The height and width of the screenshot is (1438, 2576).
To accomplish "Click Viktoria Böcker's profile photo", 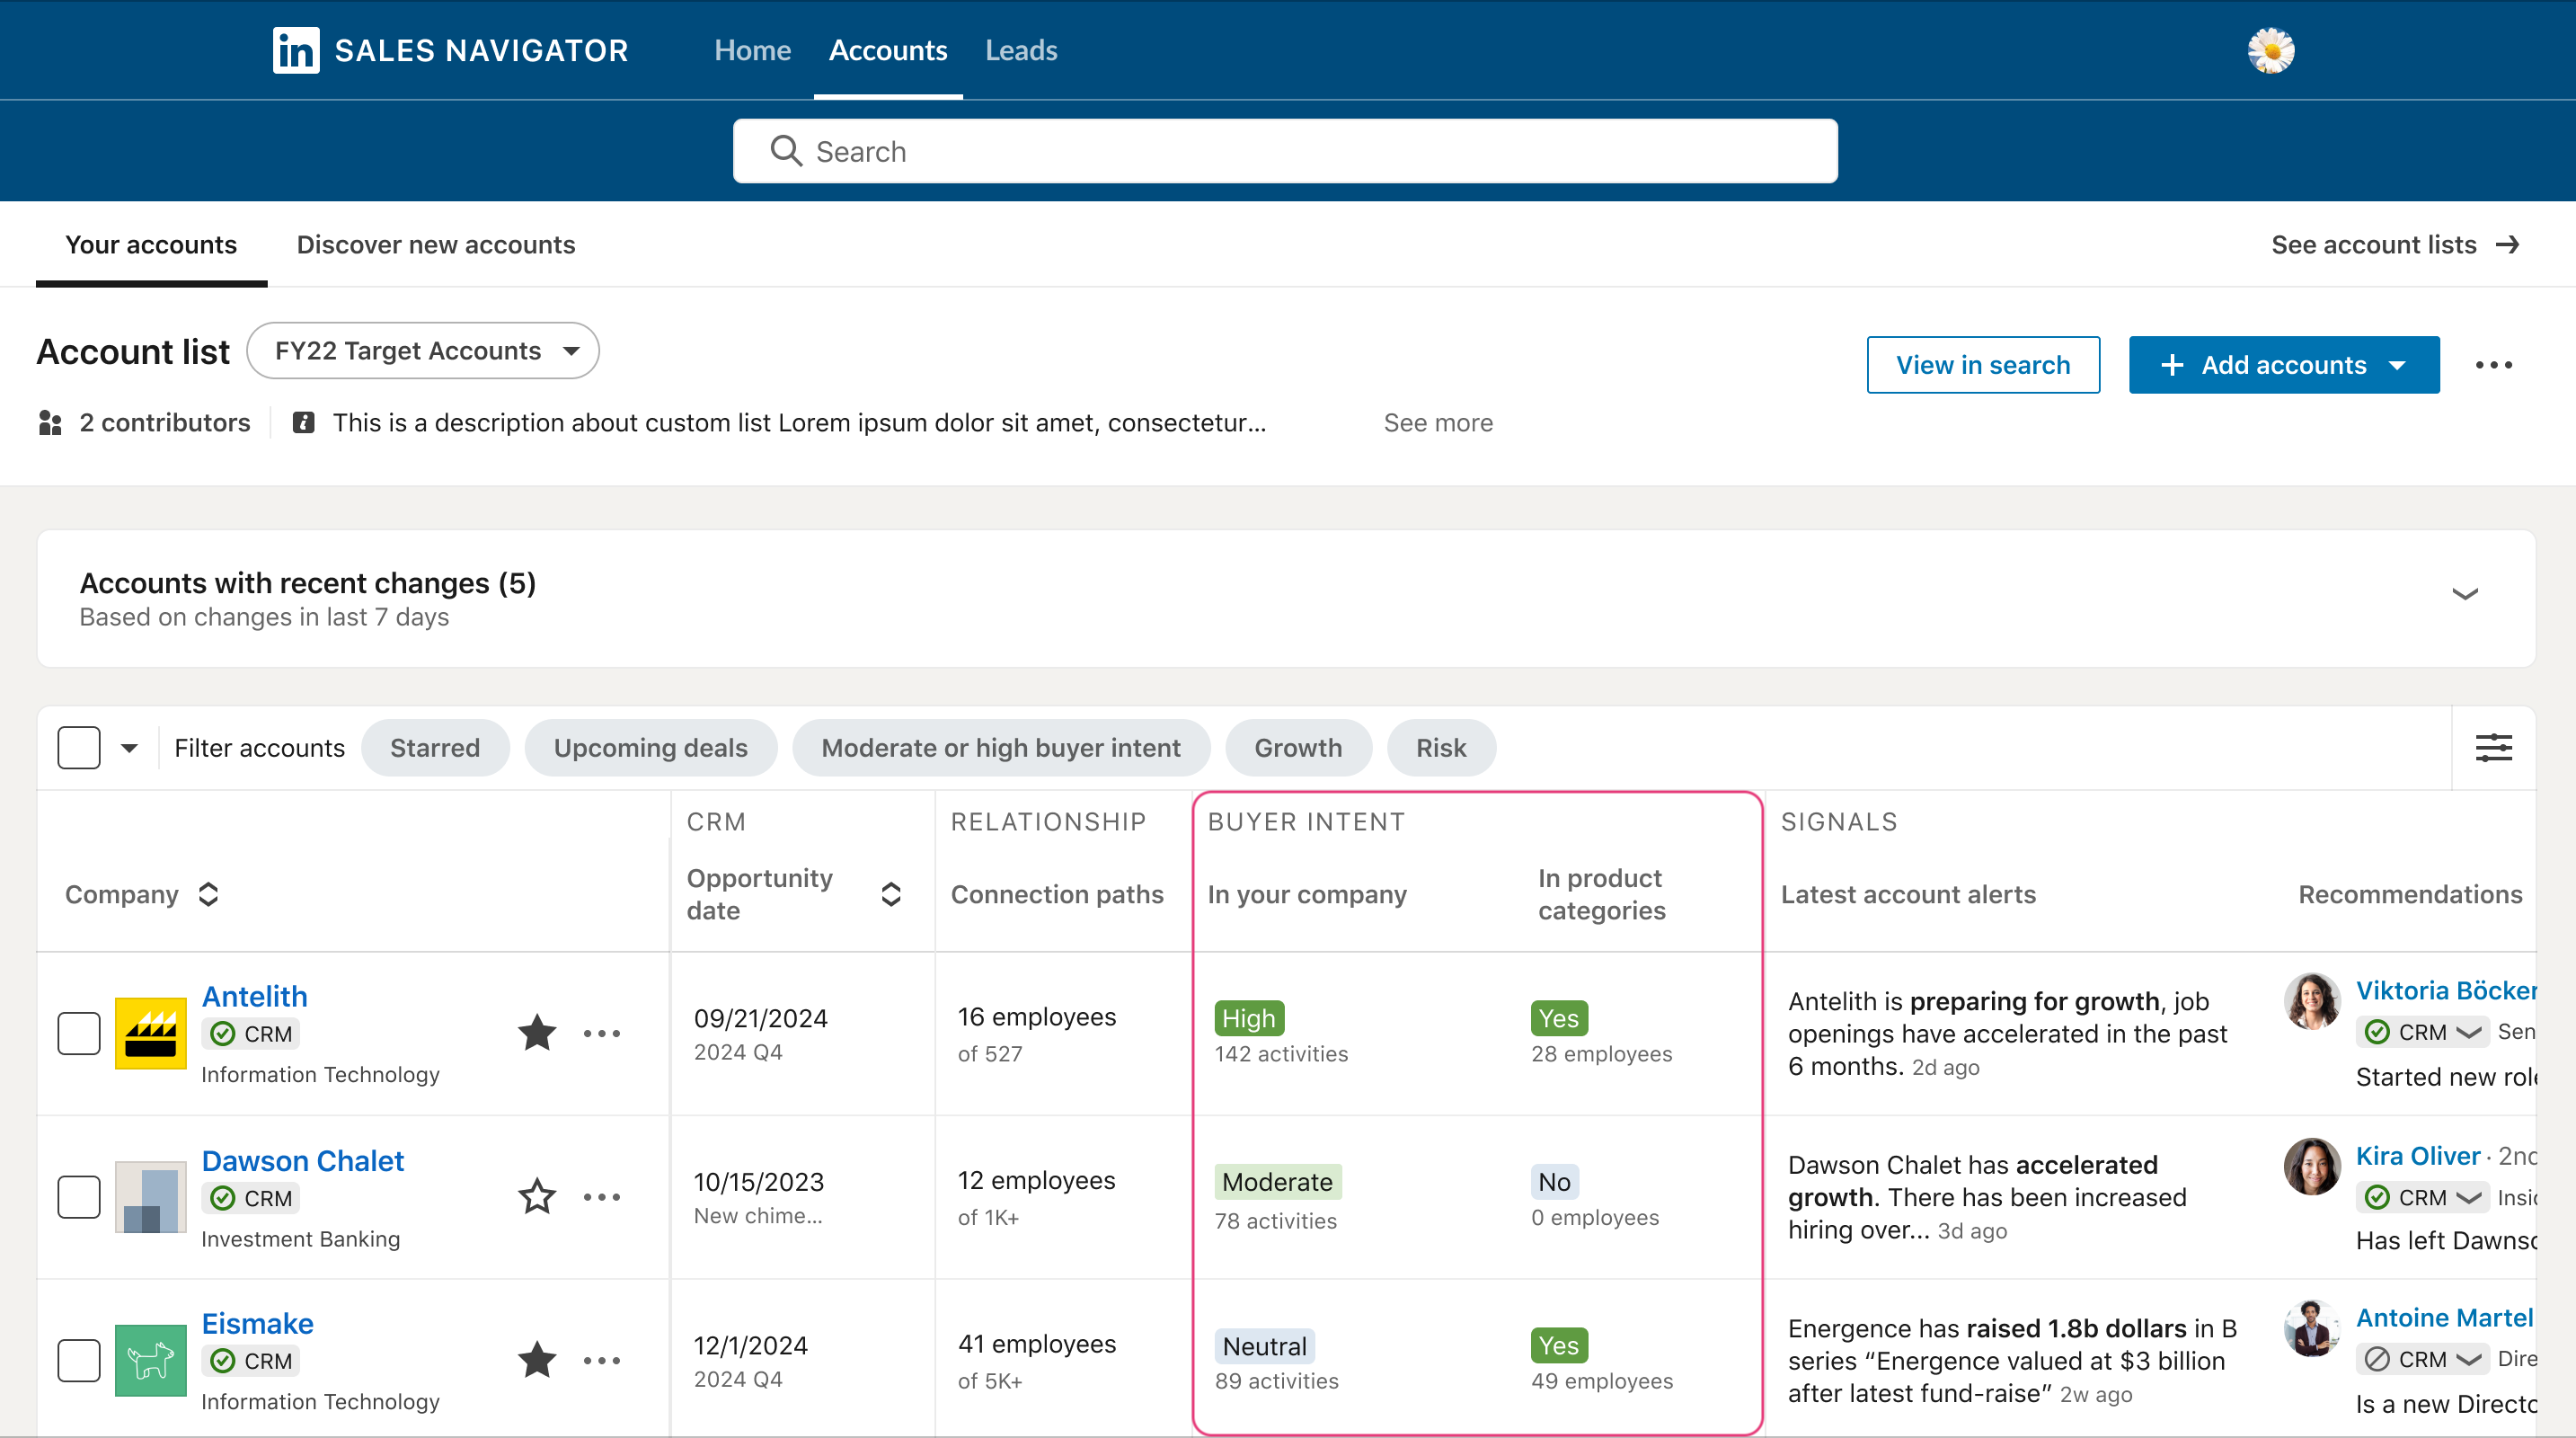I will coord(2312,1001).
